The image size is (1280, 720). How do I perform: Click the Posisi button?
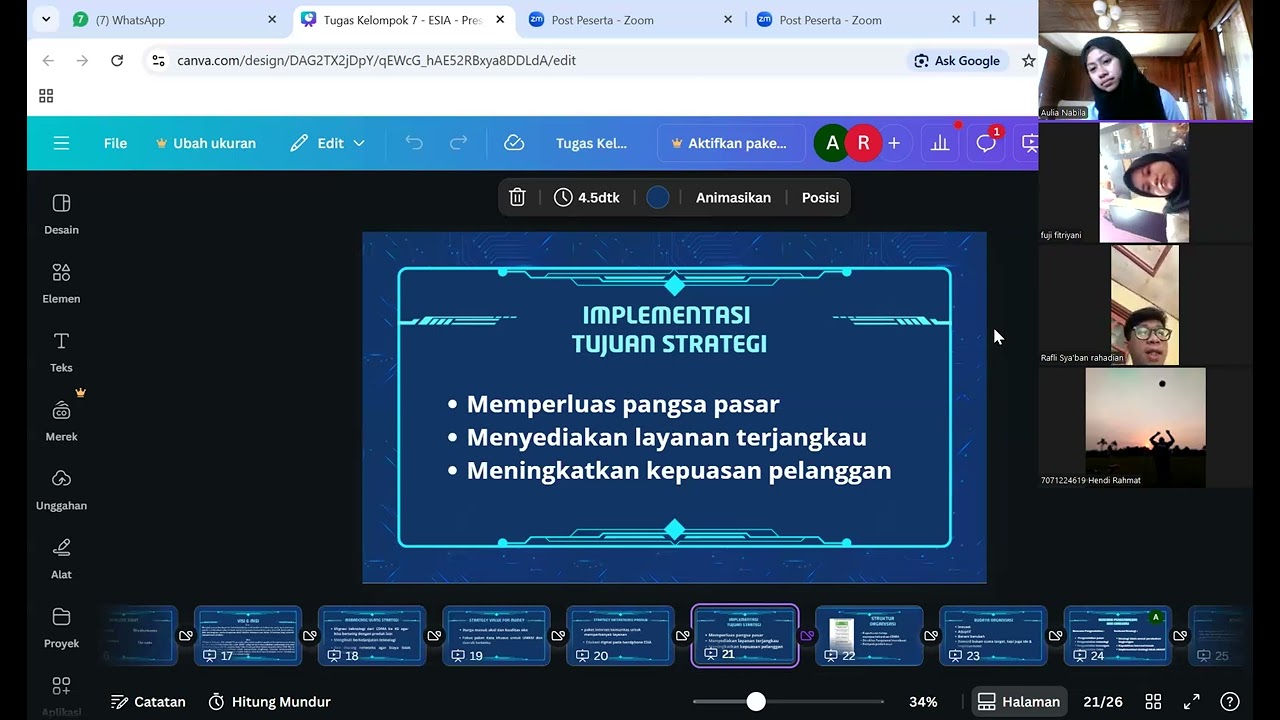(x=820, y=197)
